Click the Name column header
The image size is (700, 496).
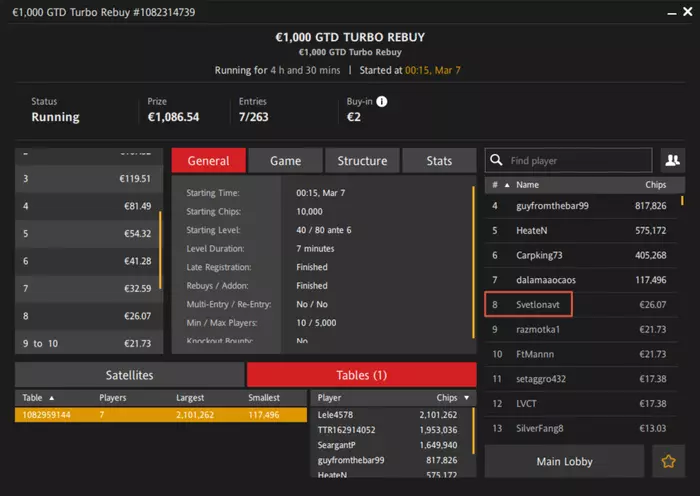click(527, 185)
